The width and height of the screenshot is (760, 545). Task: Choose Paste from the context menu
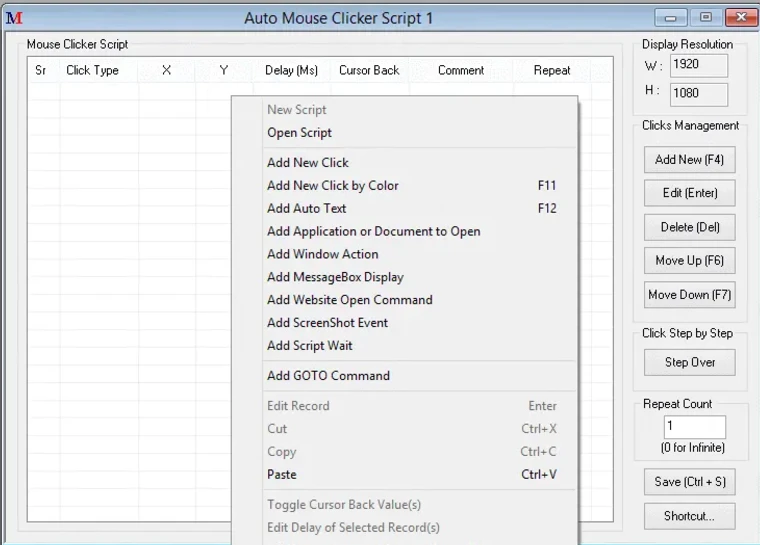(x=282, y=475)
